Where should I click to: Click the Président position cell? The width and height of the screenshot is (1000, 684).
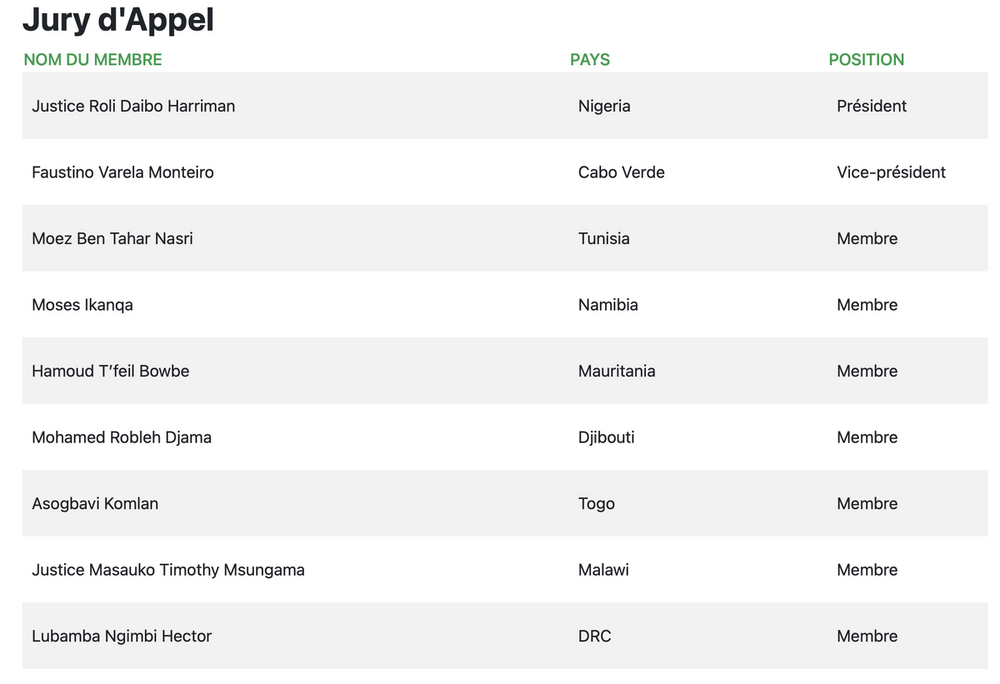click(871, 106)
